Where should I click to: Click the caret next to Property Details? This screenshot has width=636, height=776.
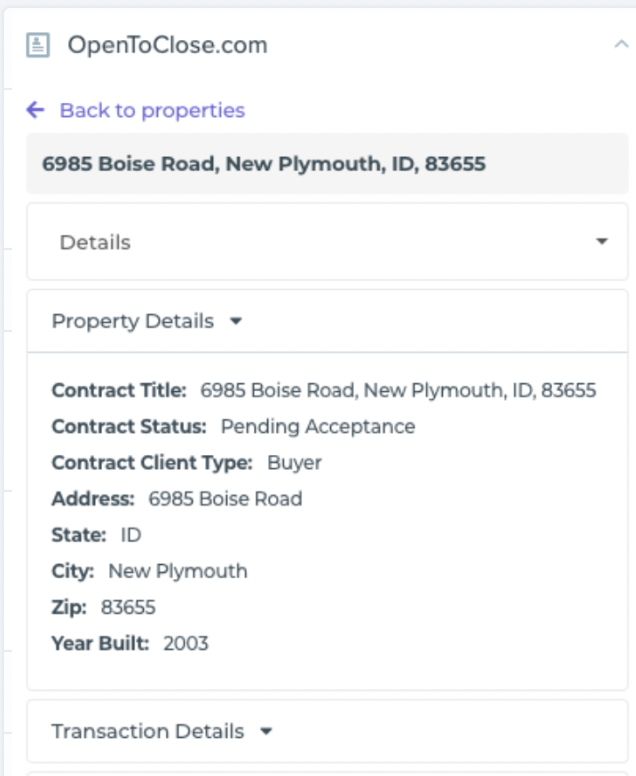(236, 322)
